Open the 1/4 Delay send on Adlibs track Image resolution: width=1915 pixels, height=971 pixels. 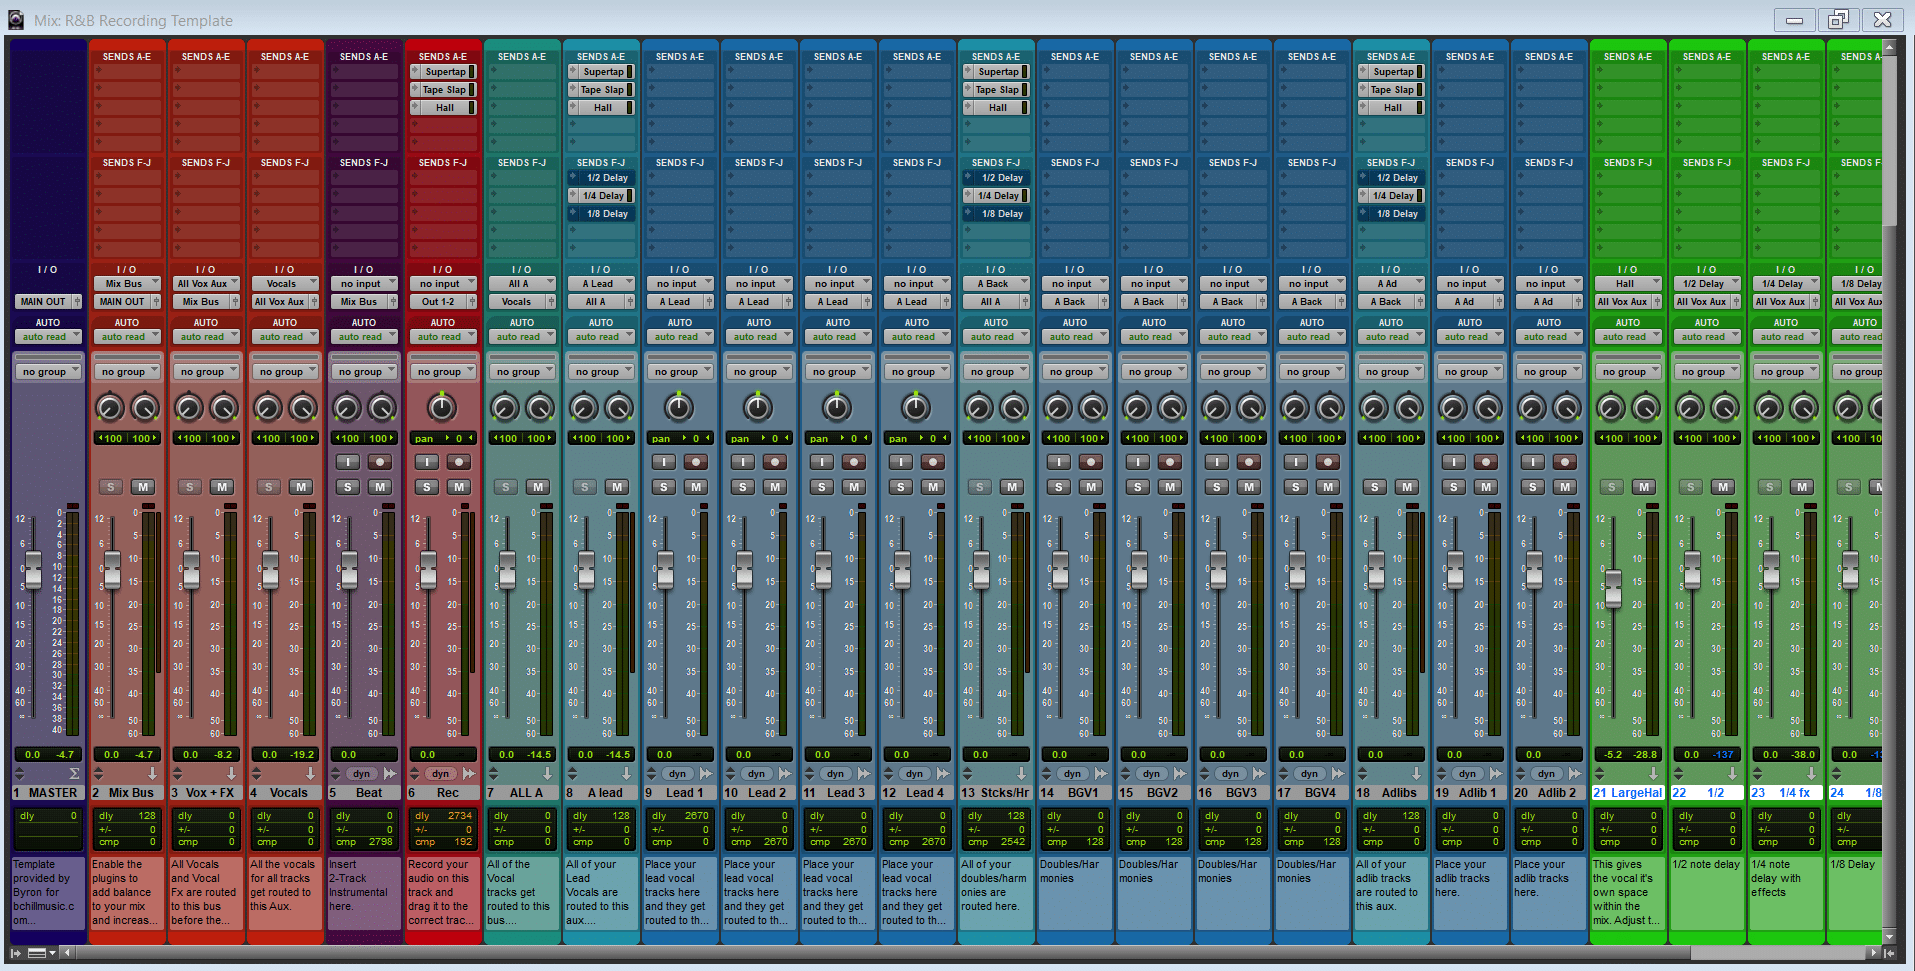pyautogui.click(x=1392, y=196)
